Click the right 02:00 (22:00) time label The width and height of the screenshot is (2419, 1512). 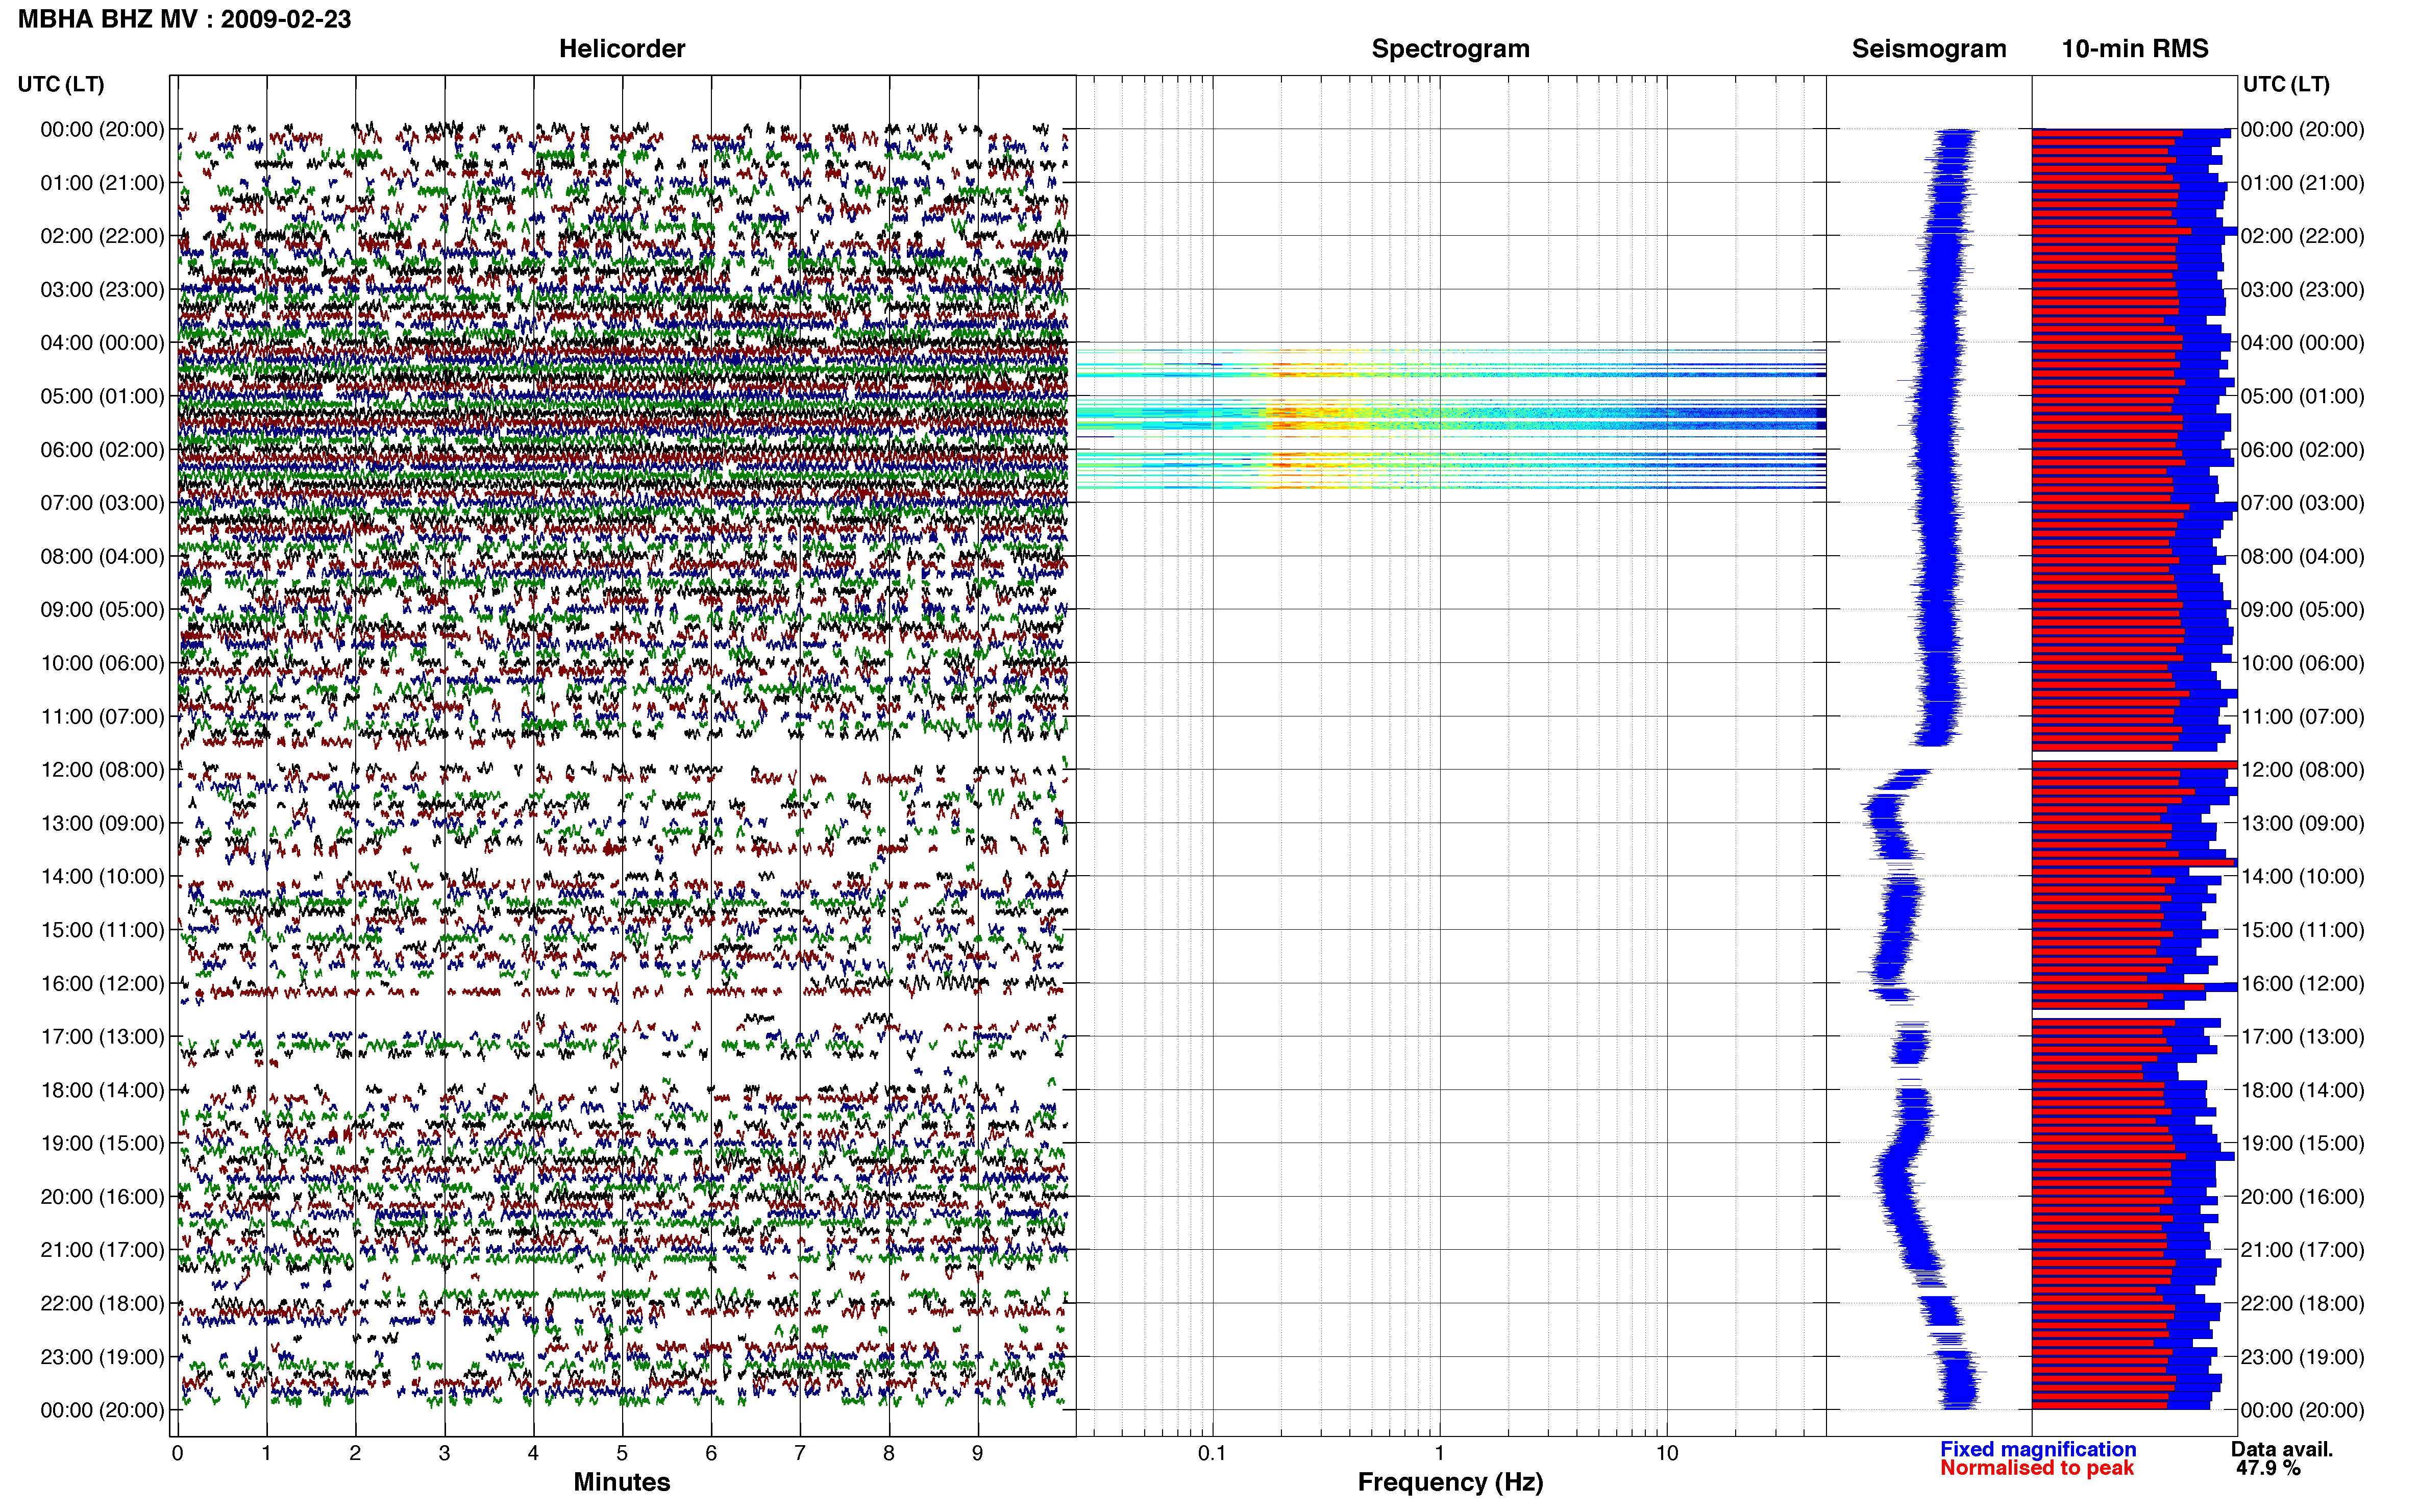(x=2303, y=236)
